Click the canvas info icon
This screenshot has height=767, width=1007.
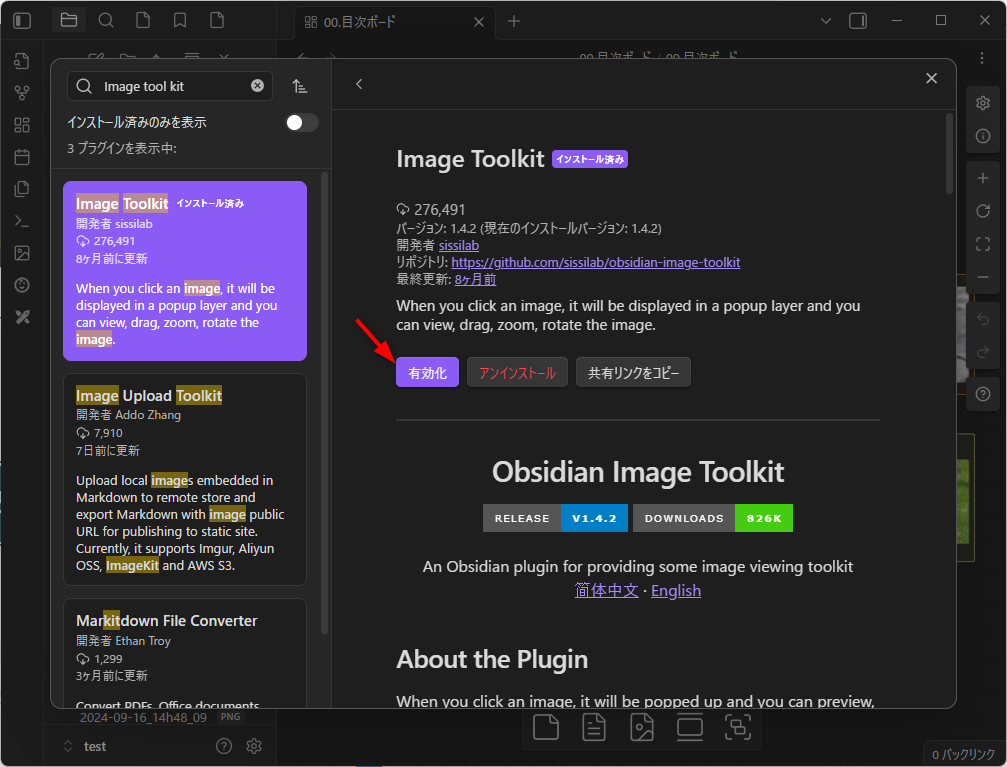[983, 136]
